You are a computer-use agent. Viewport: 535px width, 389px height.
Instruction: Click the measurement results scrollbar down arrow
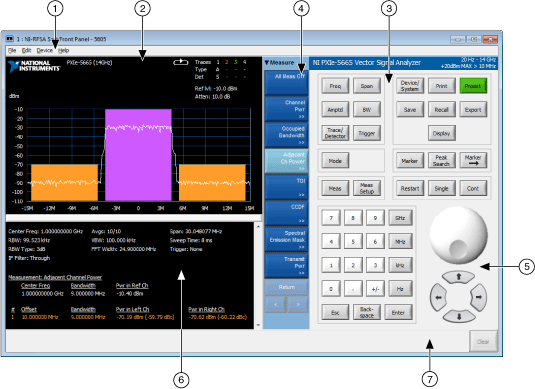point(258,325)
